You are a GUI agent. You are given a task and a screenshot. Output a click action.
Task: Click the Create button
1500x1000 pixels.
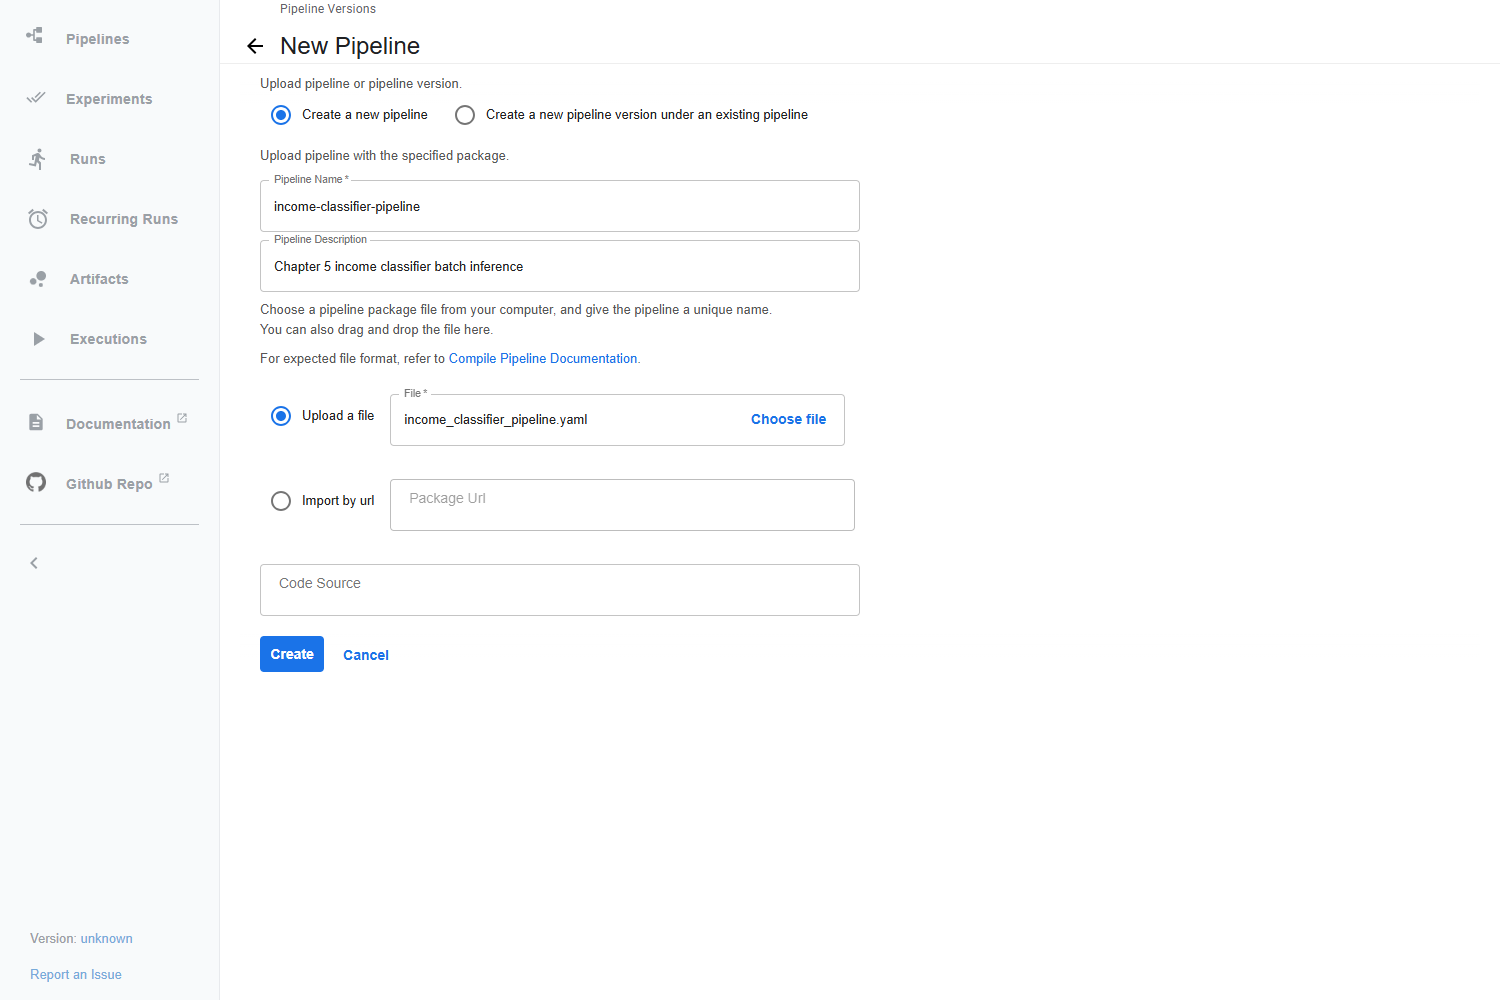click(x=292, y=654)
